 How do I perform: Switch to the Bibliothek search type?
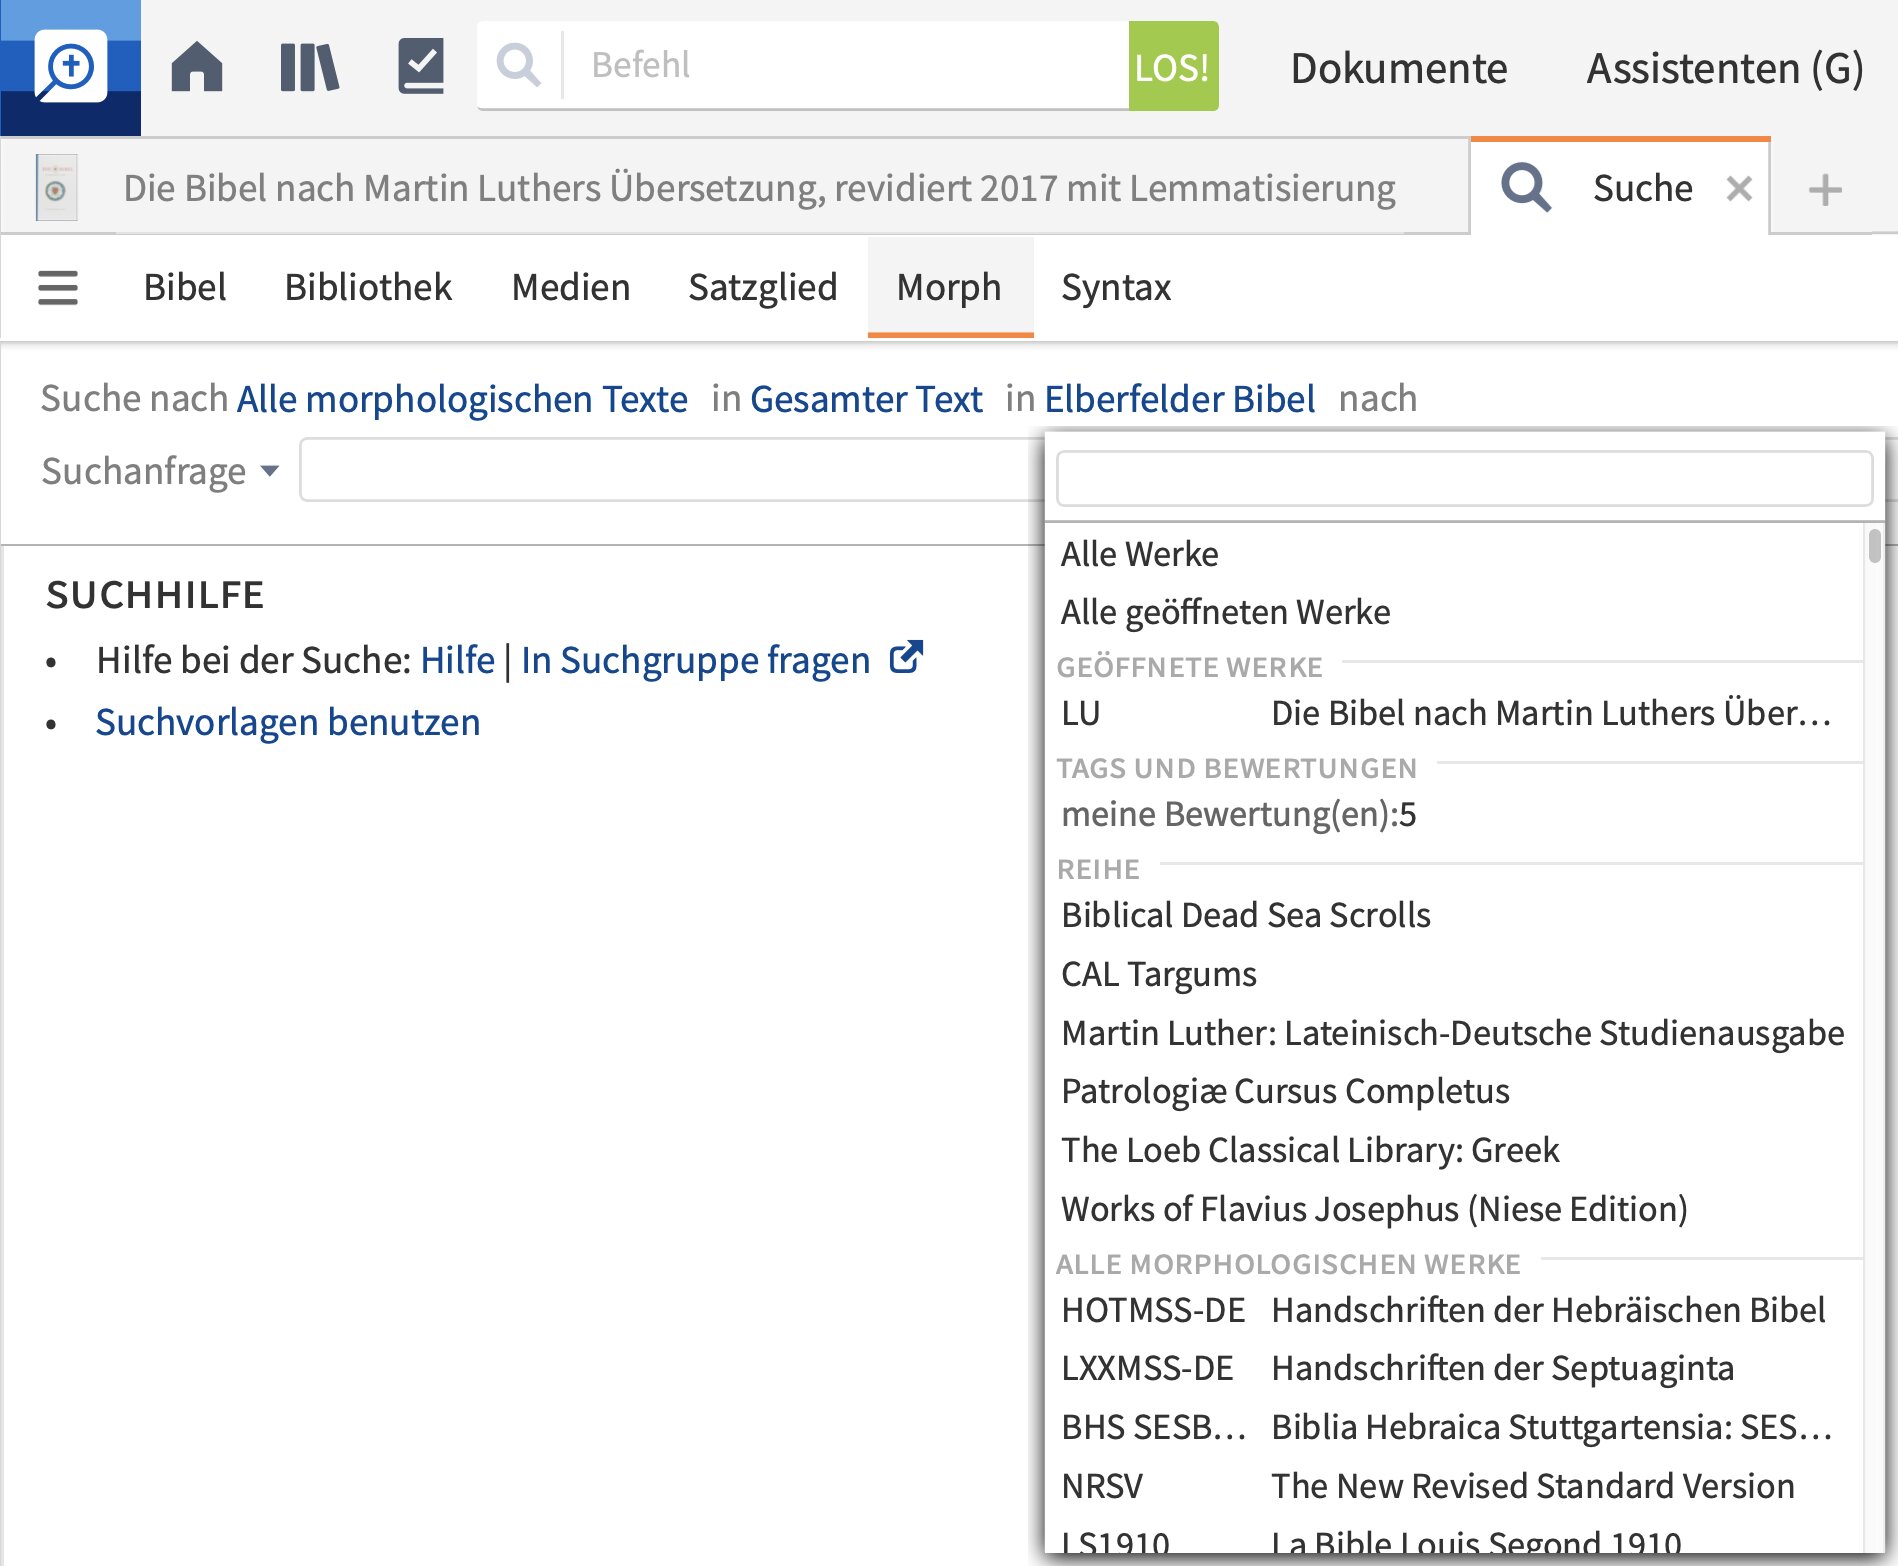point(368,287)
